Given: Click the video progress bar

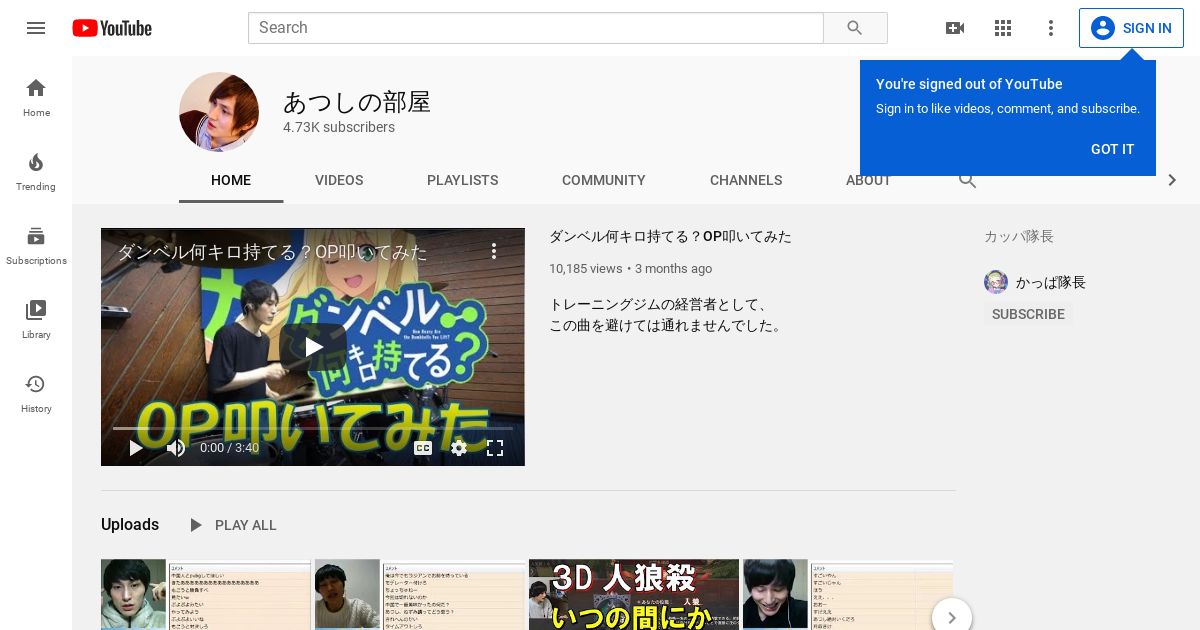Looking at the screenshot, I should click(313, 428).
